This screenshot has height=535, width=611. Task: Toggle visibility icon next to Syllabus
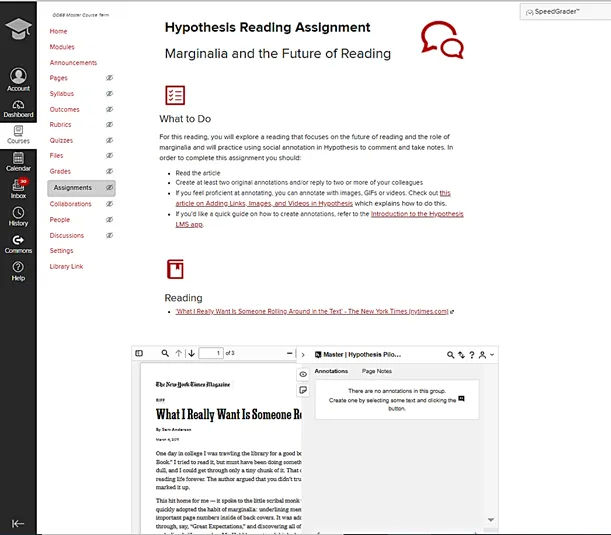pyautogui.click(x=109, y=93)
